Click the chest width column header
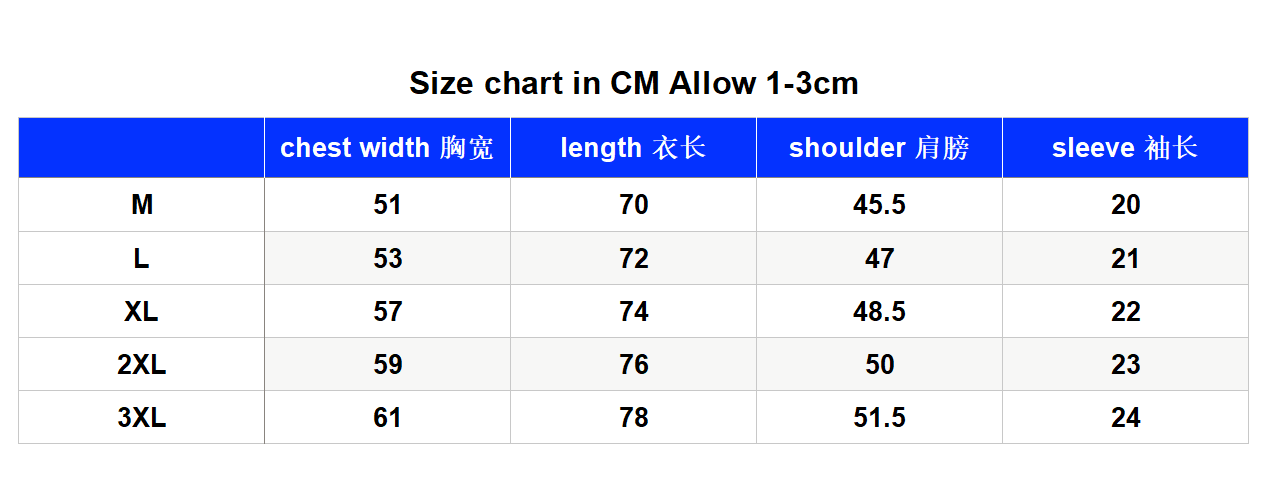 (387, 148)
